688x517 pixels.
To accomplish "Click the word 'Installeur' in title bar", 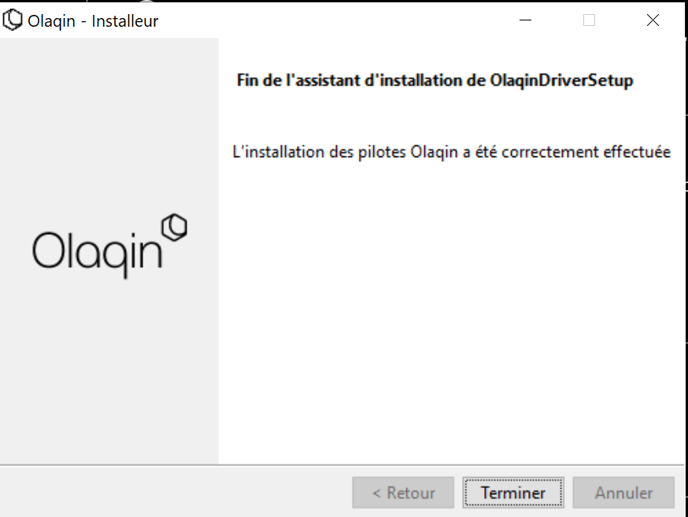I will [x=125, y=21].
